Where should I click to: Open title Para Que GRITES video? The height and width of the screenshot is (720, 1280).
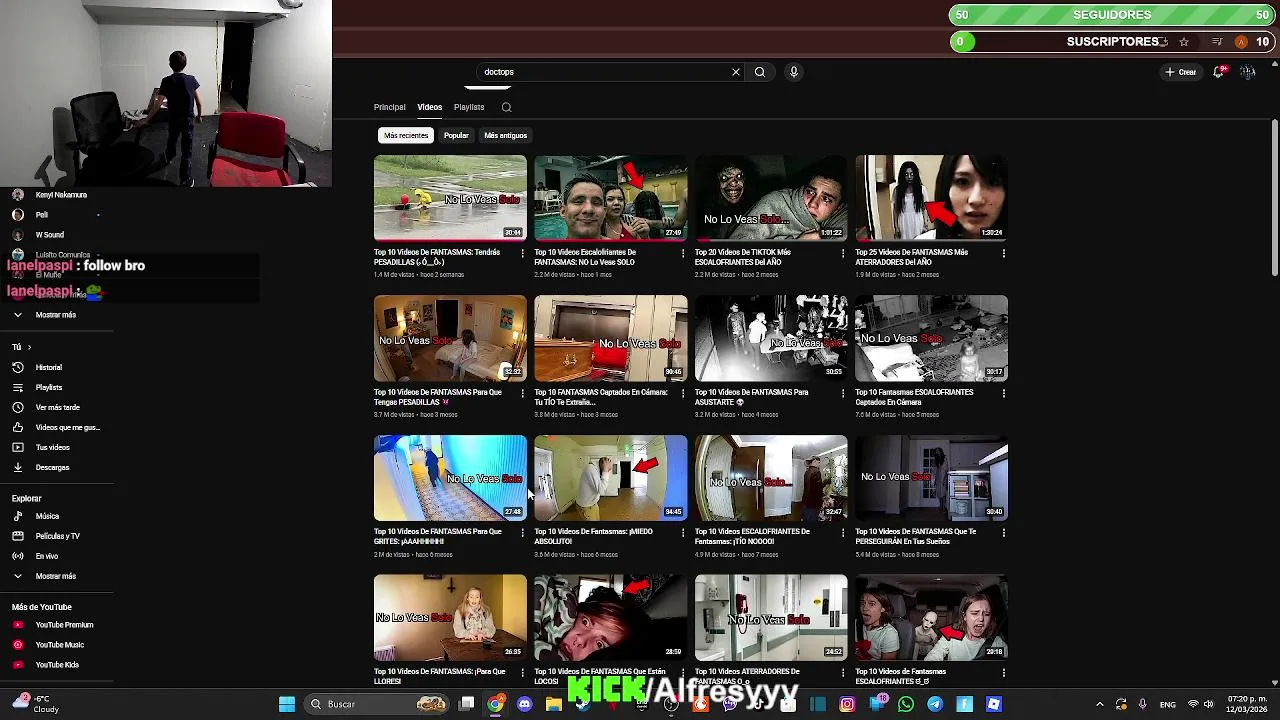[438, 536]
